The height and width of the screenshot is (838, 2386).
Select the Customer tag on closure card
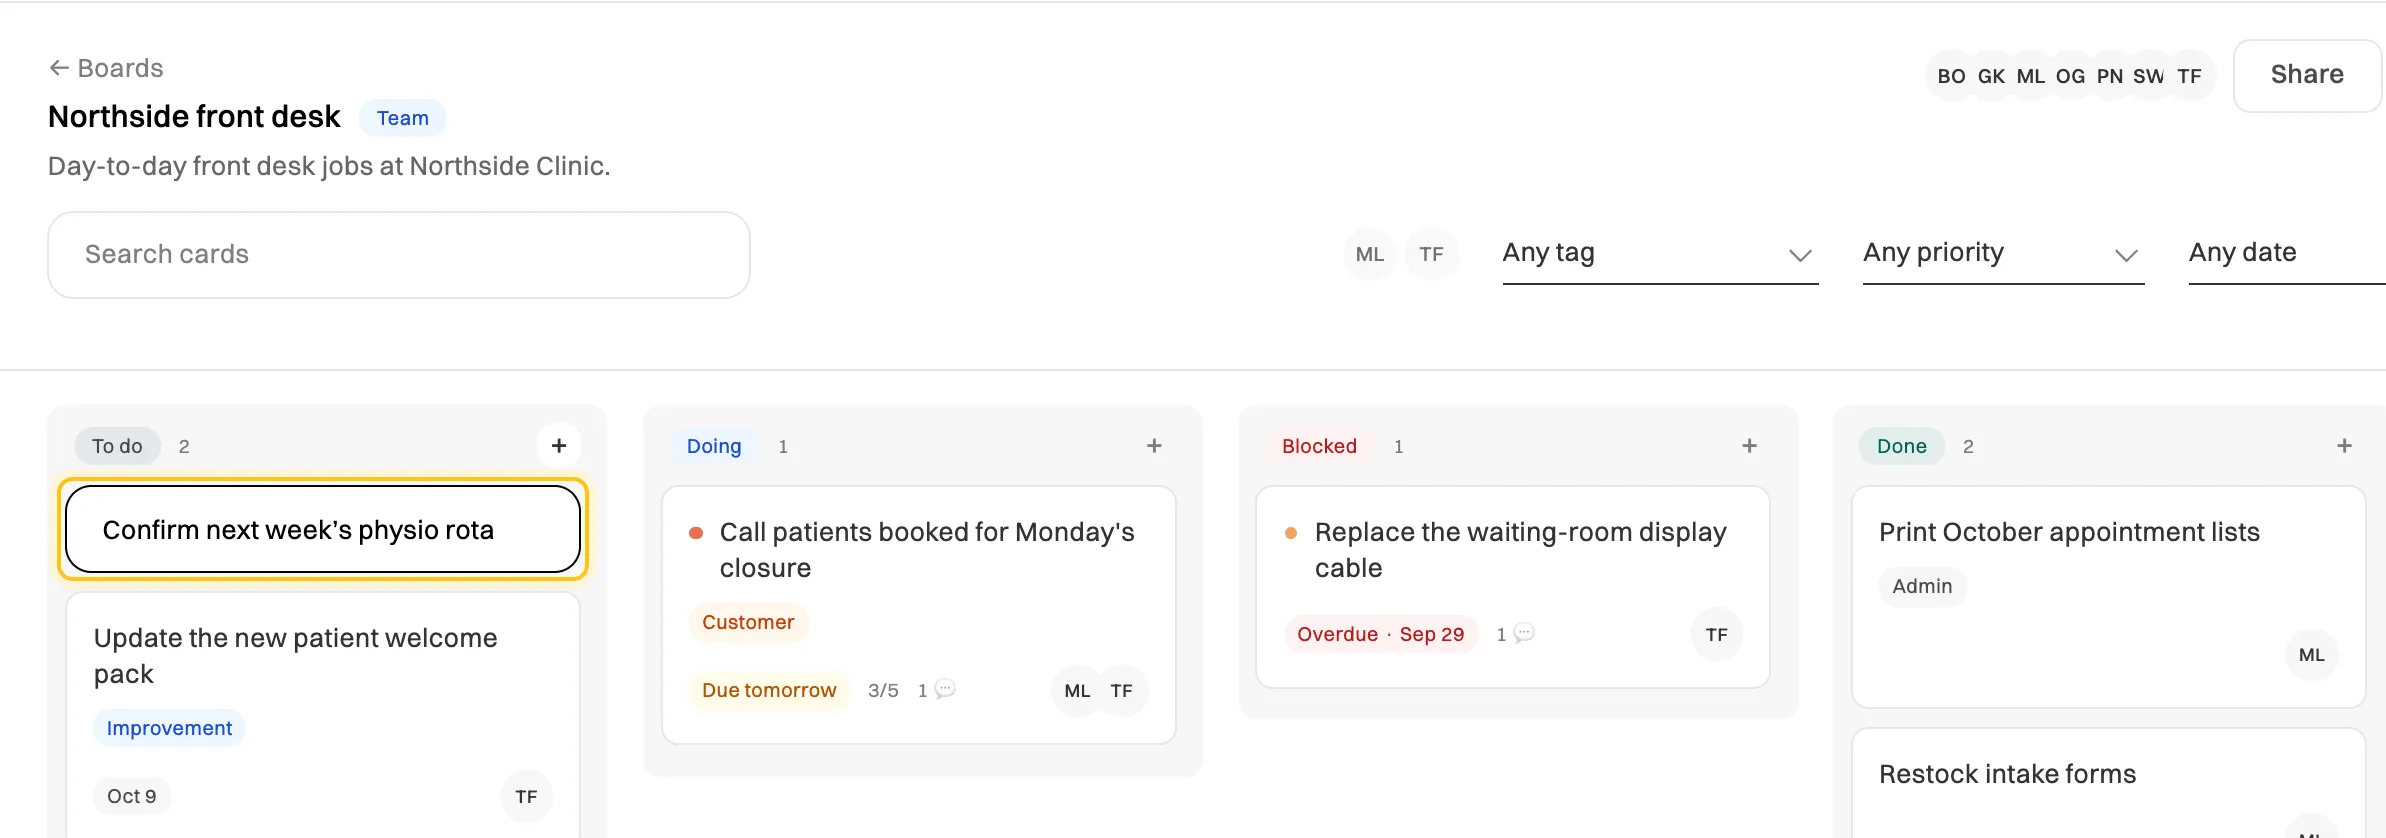click(748, 622)
